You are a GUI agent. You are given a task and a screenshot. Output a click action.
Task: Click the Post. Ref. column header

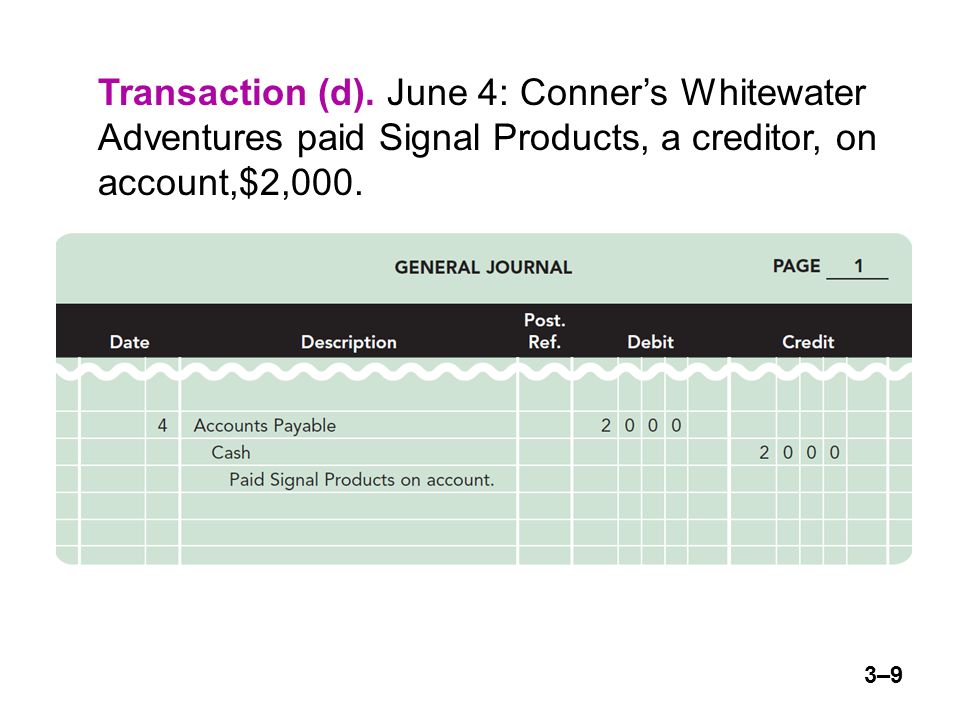point(544,331)
